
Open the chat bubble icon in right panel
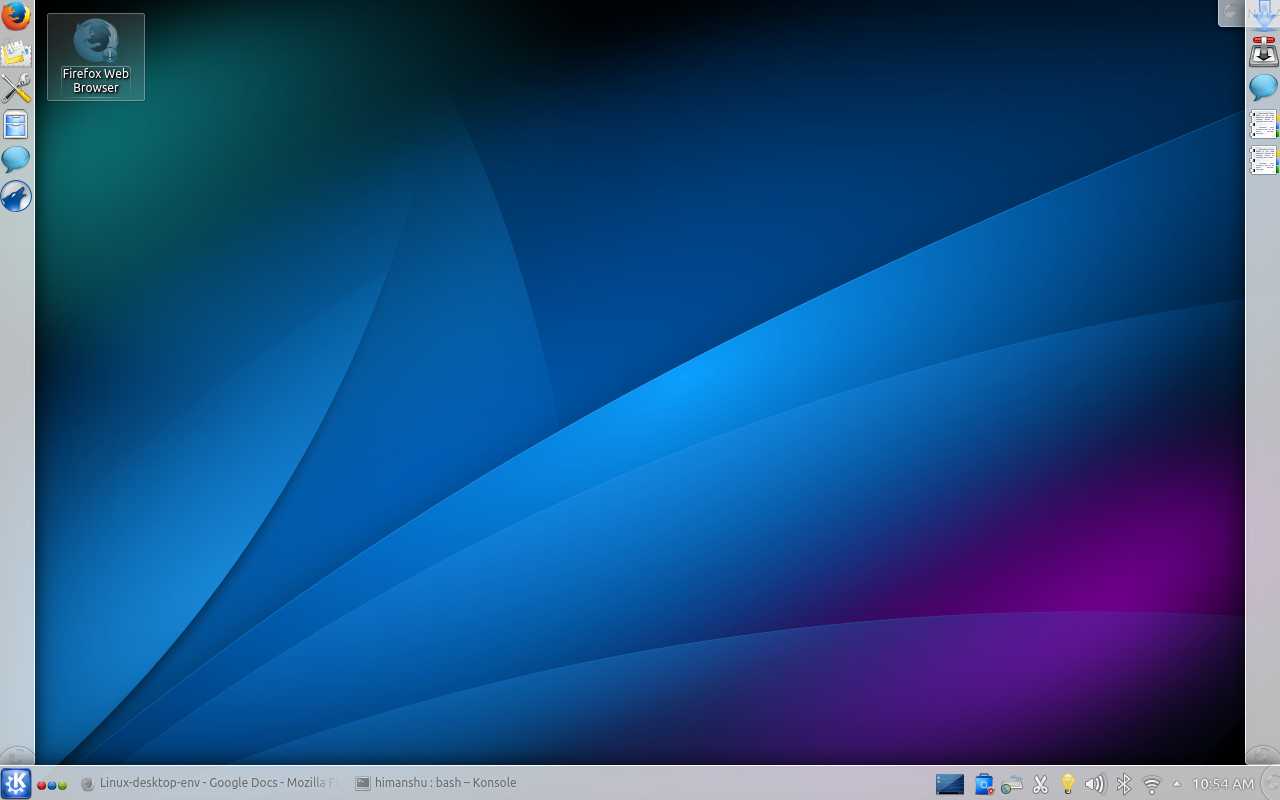click(1264, 88)
